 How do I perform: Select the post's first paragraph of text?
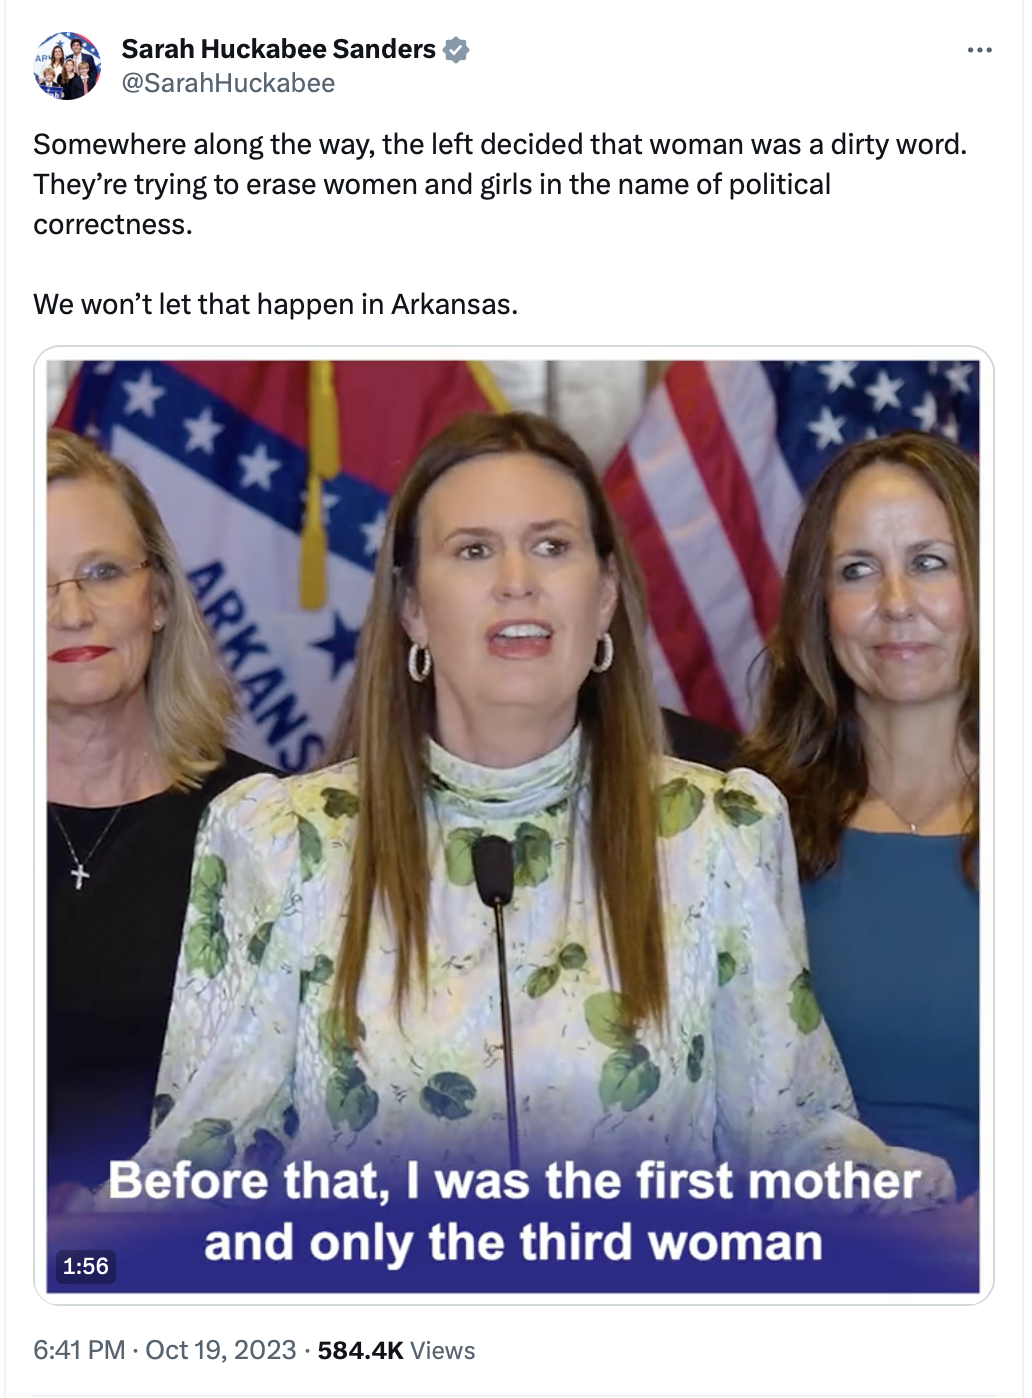coord(500,184)
